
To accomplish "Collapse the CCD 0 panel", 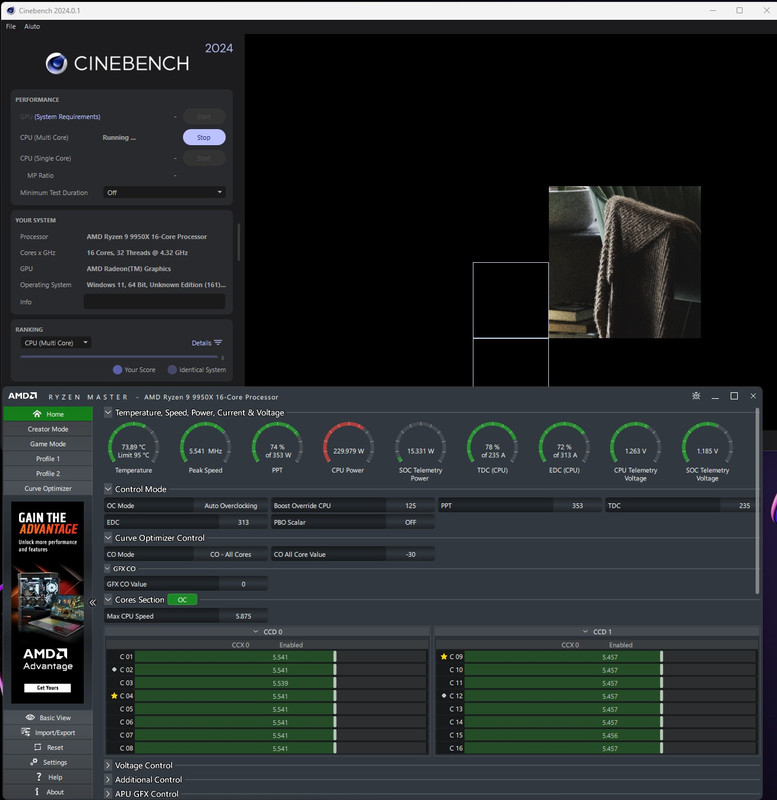I will (256, 632).
